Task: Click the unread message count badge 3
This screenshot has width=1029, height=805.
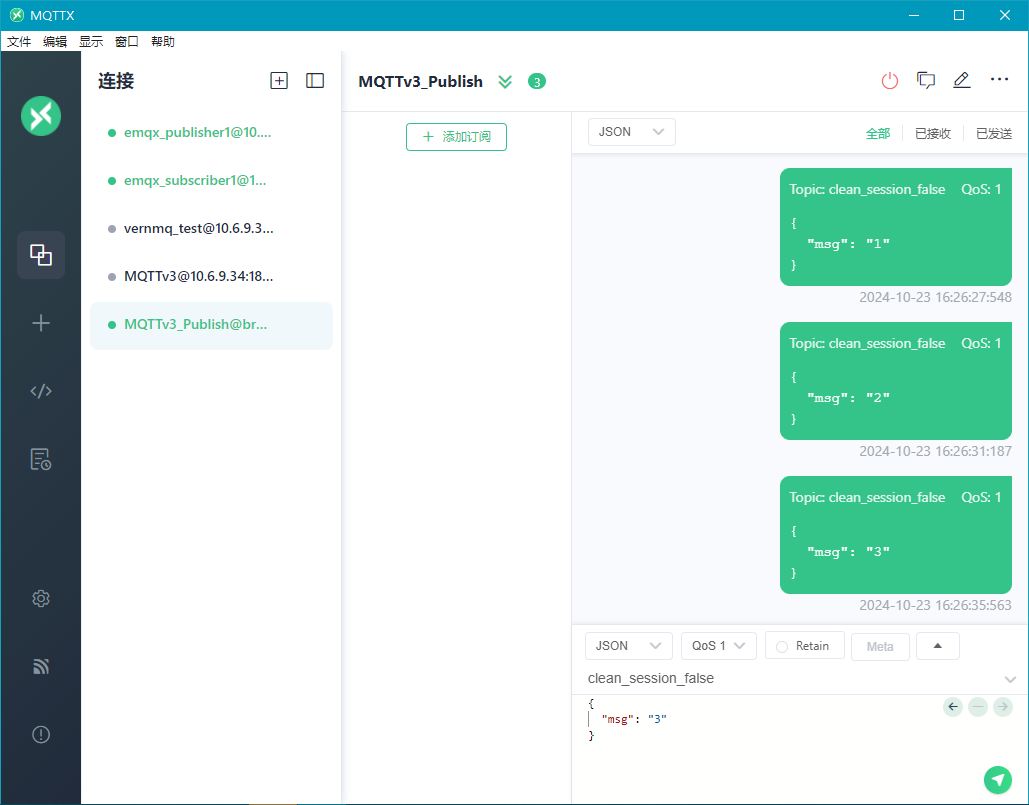Action: (537, 81)
